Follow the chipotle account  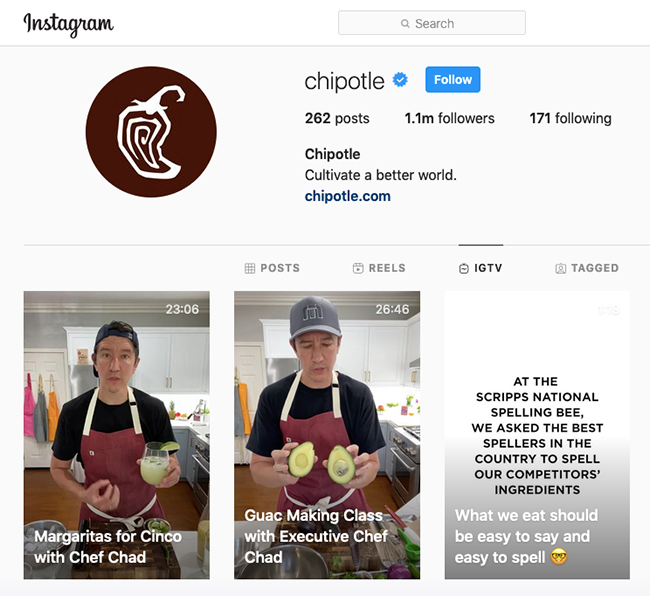click(453, 79)
